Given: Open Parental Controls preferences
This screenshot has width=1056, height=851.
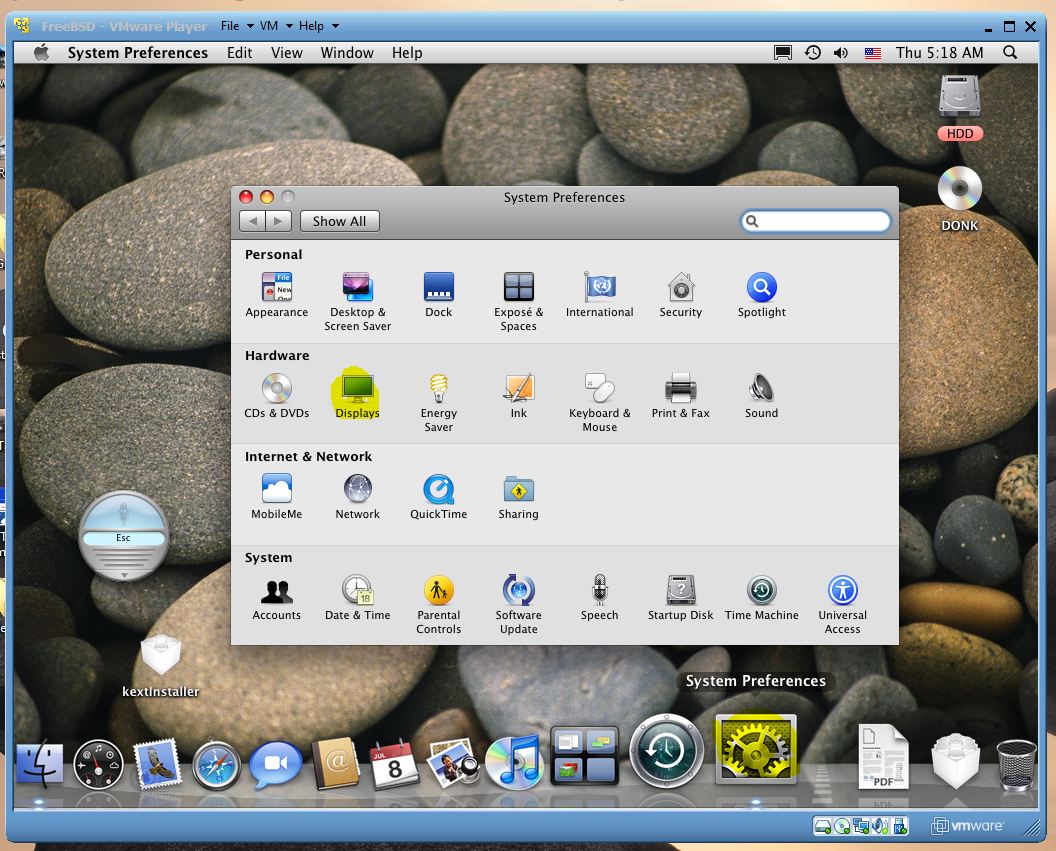Looking at the screenshot, I should coord(438,604).
